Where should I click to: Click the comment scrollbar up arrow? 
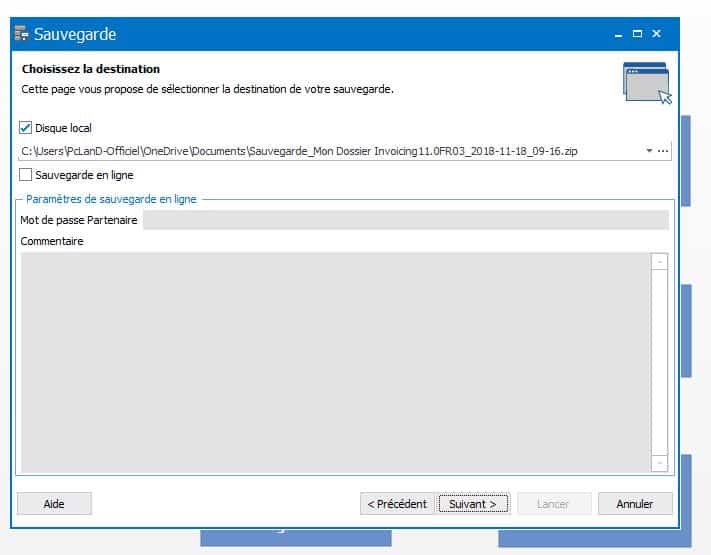pos(659,262)
